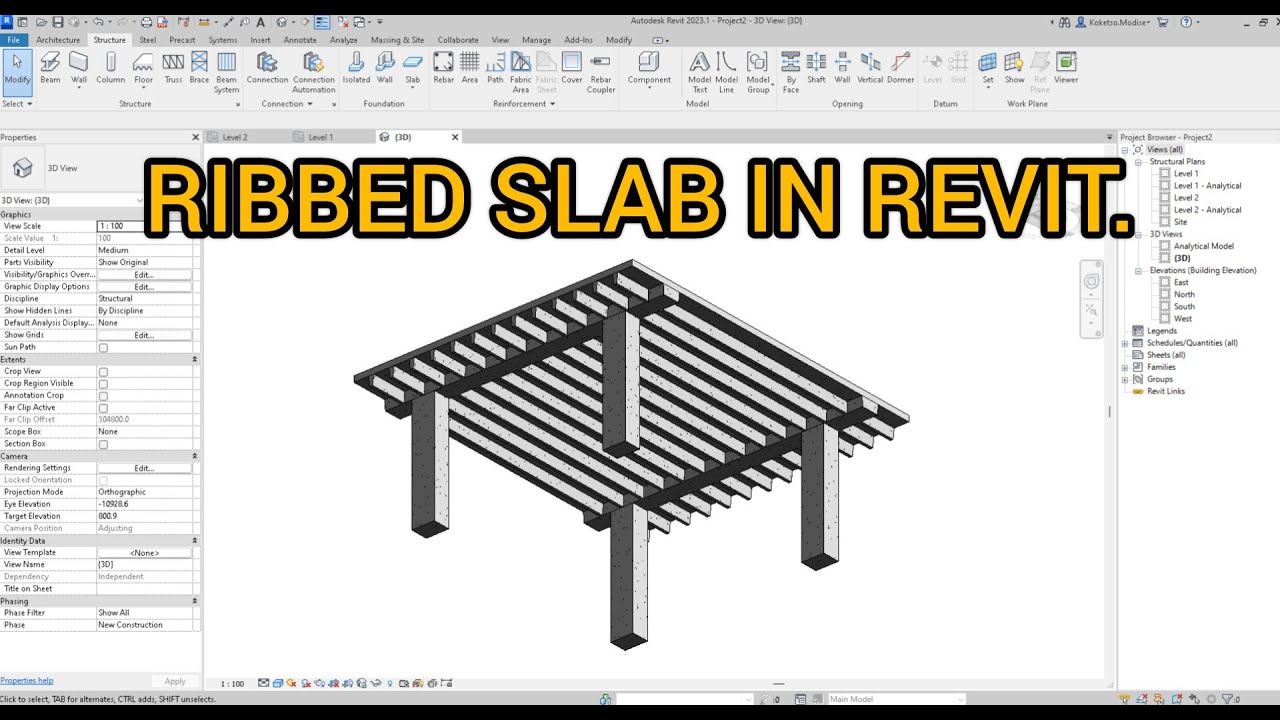The width and height of the screenshot is (1280, 720).
Task: Toggle the Far Clip Active checkbox
Action: point(103,408)
